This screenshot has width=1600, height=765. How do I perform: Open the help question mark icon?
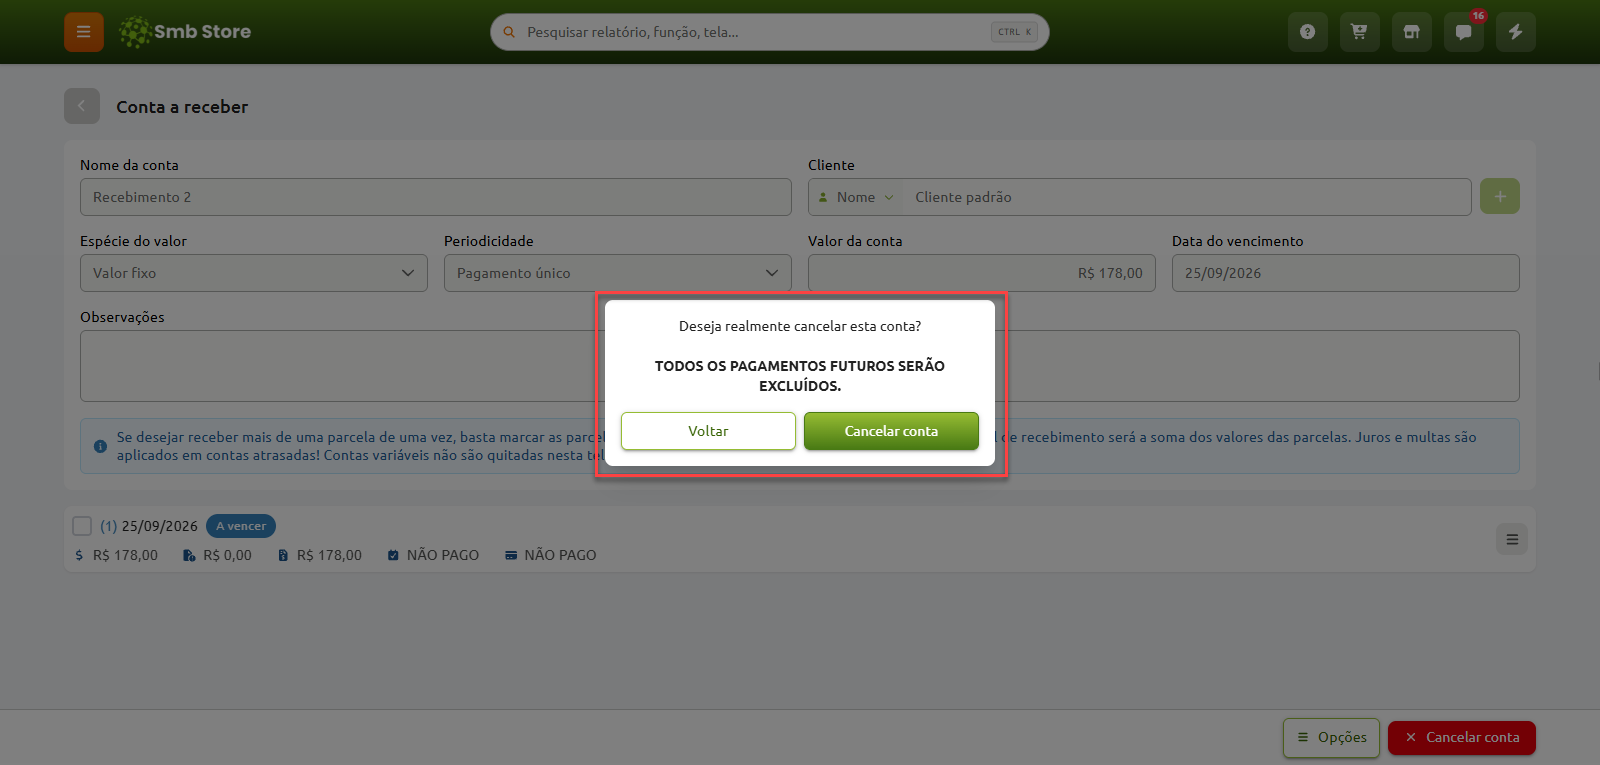[1307, 32]
